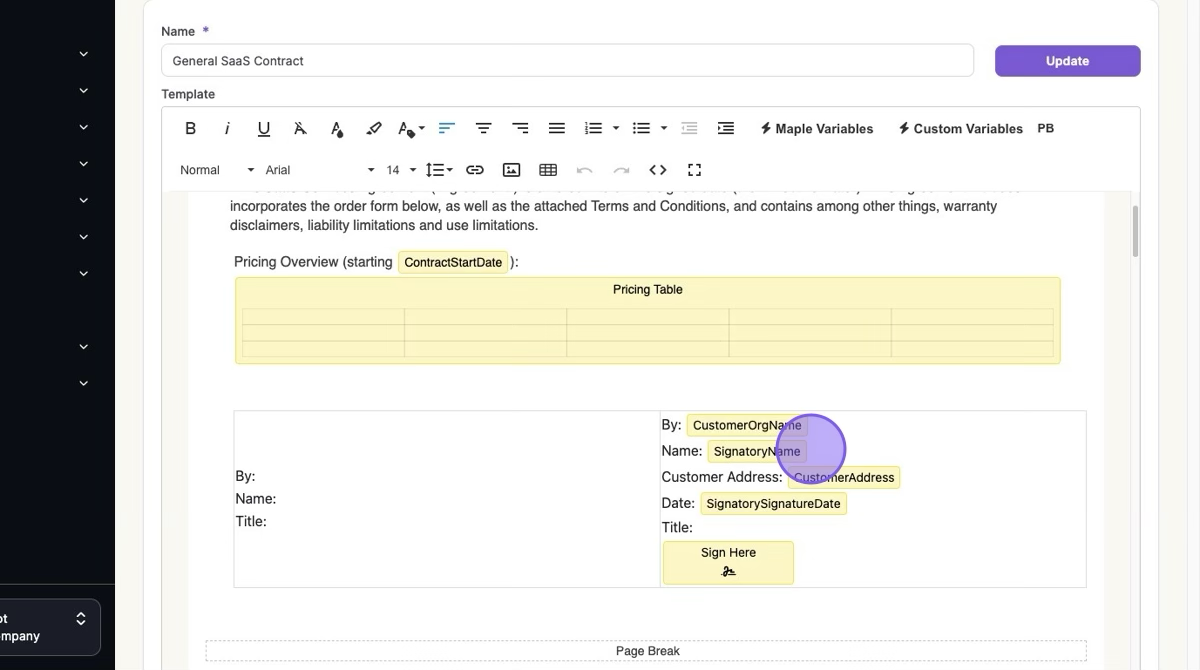Open the text color picker

[x=337, y=128]
